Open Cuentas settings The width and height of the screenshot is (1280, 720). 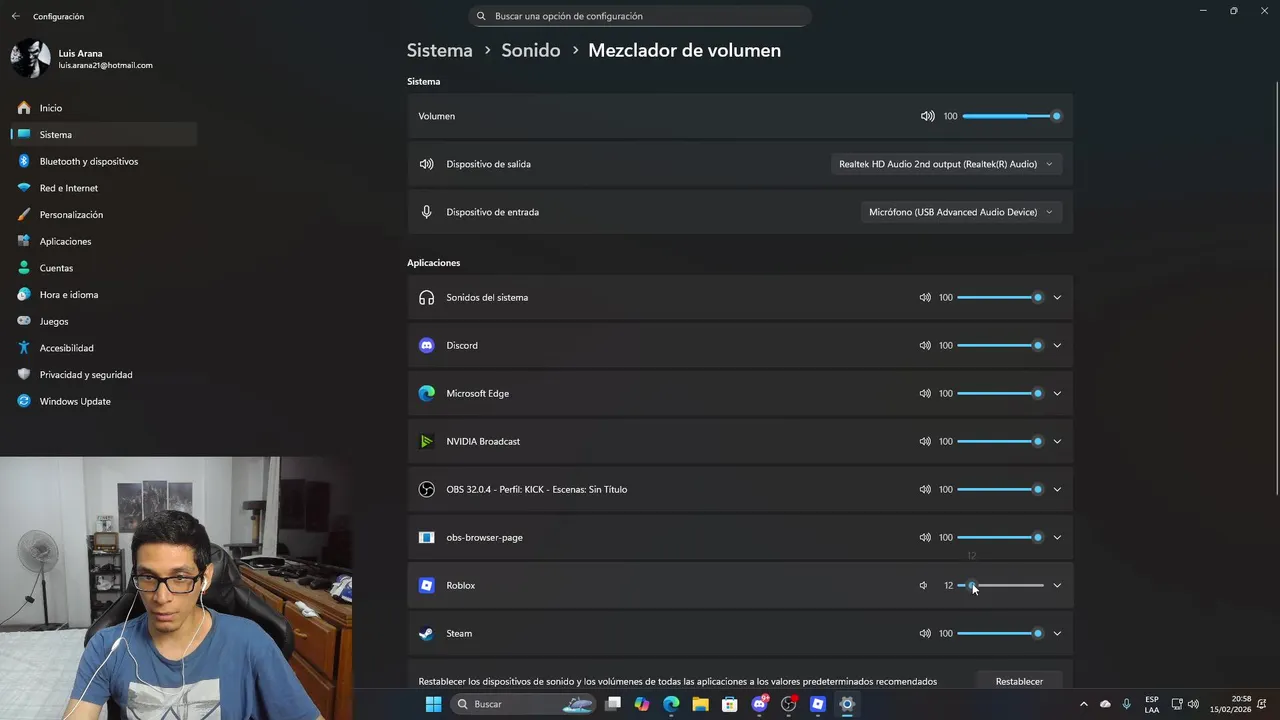pos(103,268)
